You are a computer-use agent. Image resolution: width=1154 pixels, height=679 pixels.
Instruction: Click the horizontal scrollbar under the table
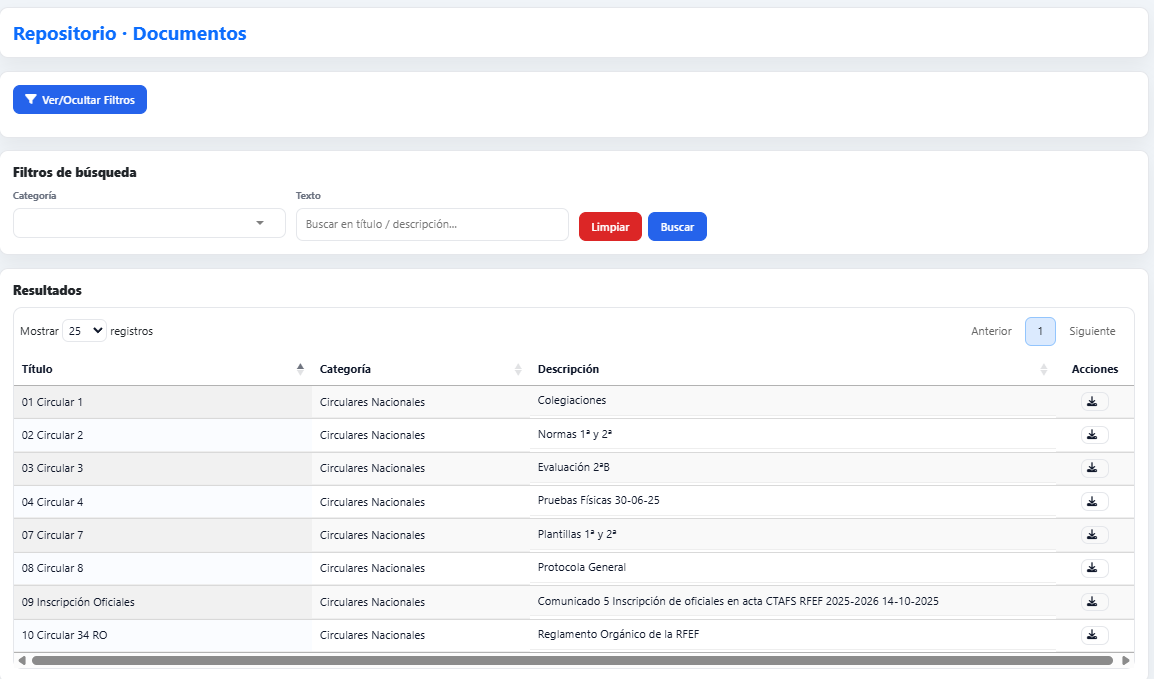point(572,660)
